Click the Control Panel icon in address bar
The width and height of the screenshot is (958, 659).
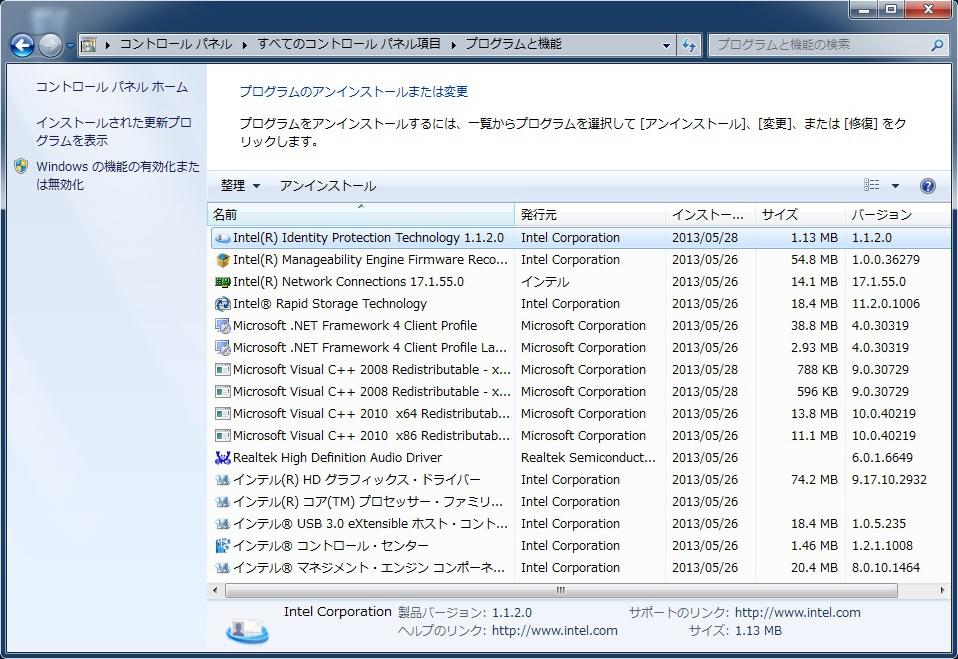click(x=89, y=45)
